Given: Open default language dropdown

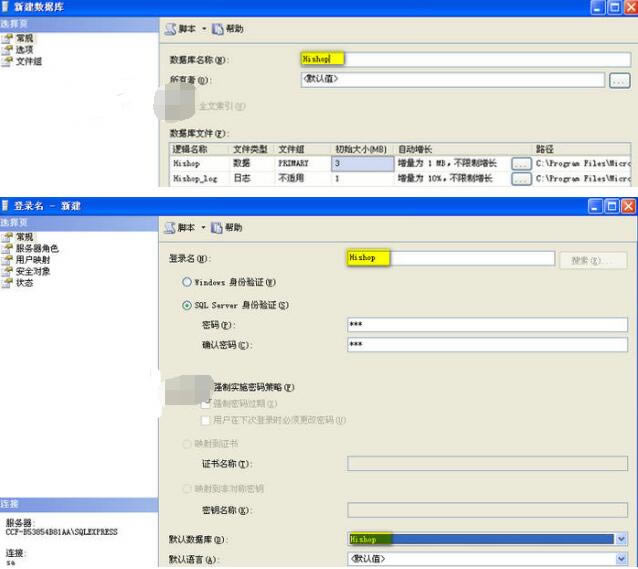Looking at the screenshot, I should 621,559.
